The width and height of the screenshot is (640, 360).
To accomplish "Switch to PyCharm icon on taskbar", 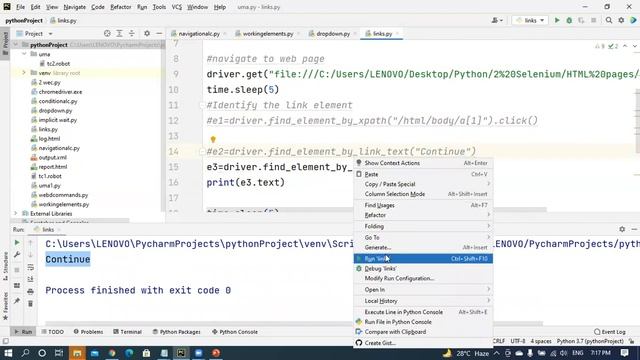I will (181, 353).
